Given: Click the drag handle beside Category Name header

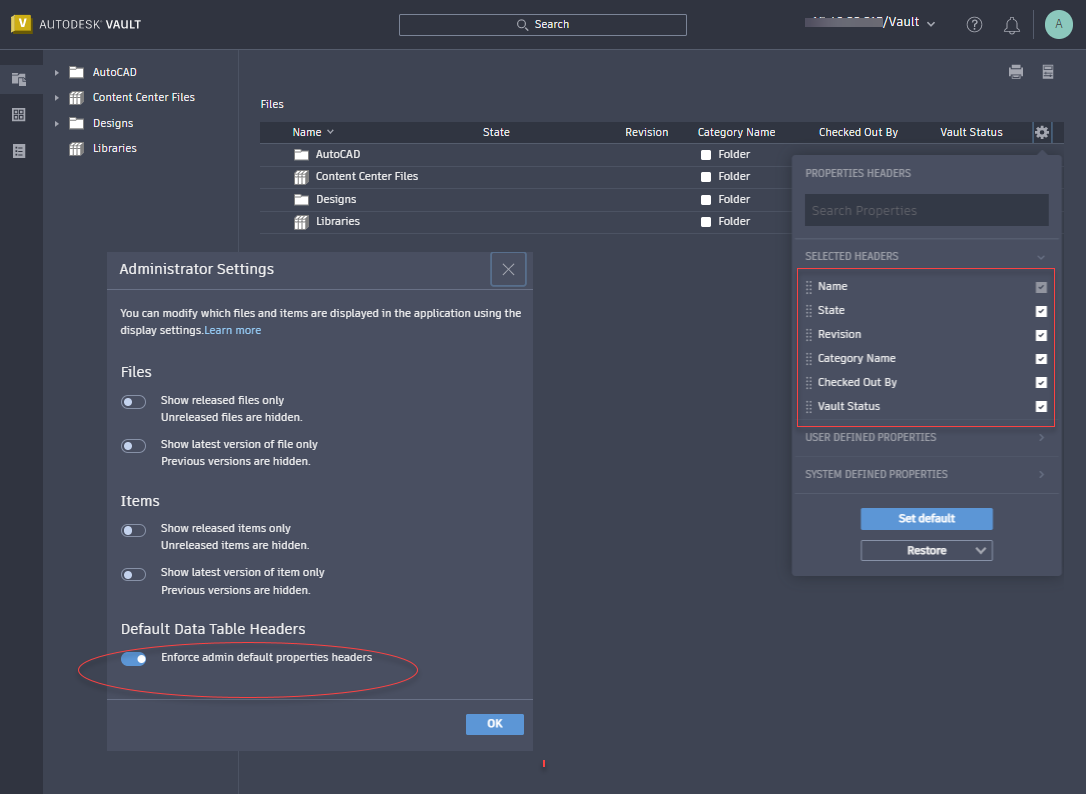Looking at the screenshot, I should point(808,359).
